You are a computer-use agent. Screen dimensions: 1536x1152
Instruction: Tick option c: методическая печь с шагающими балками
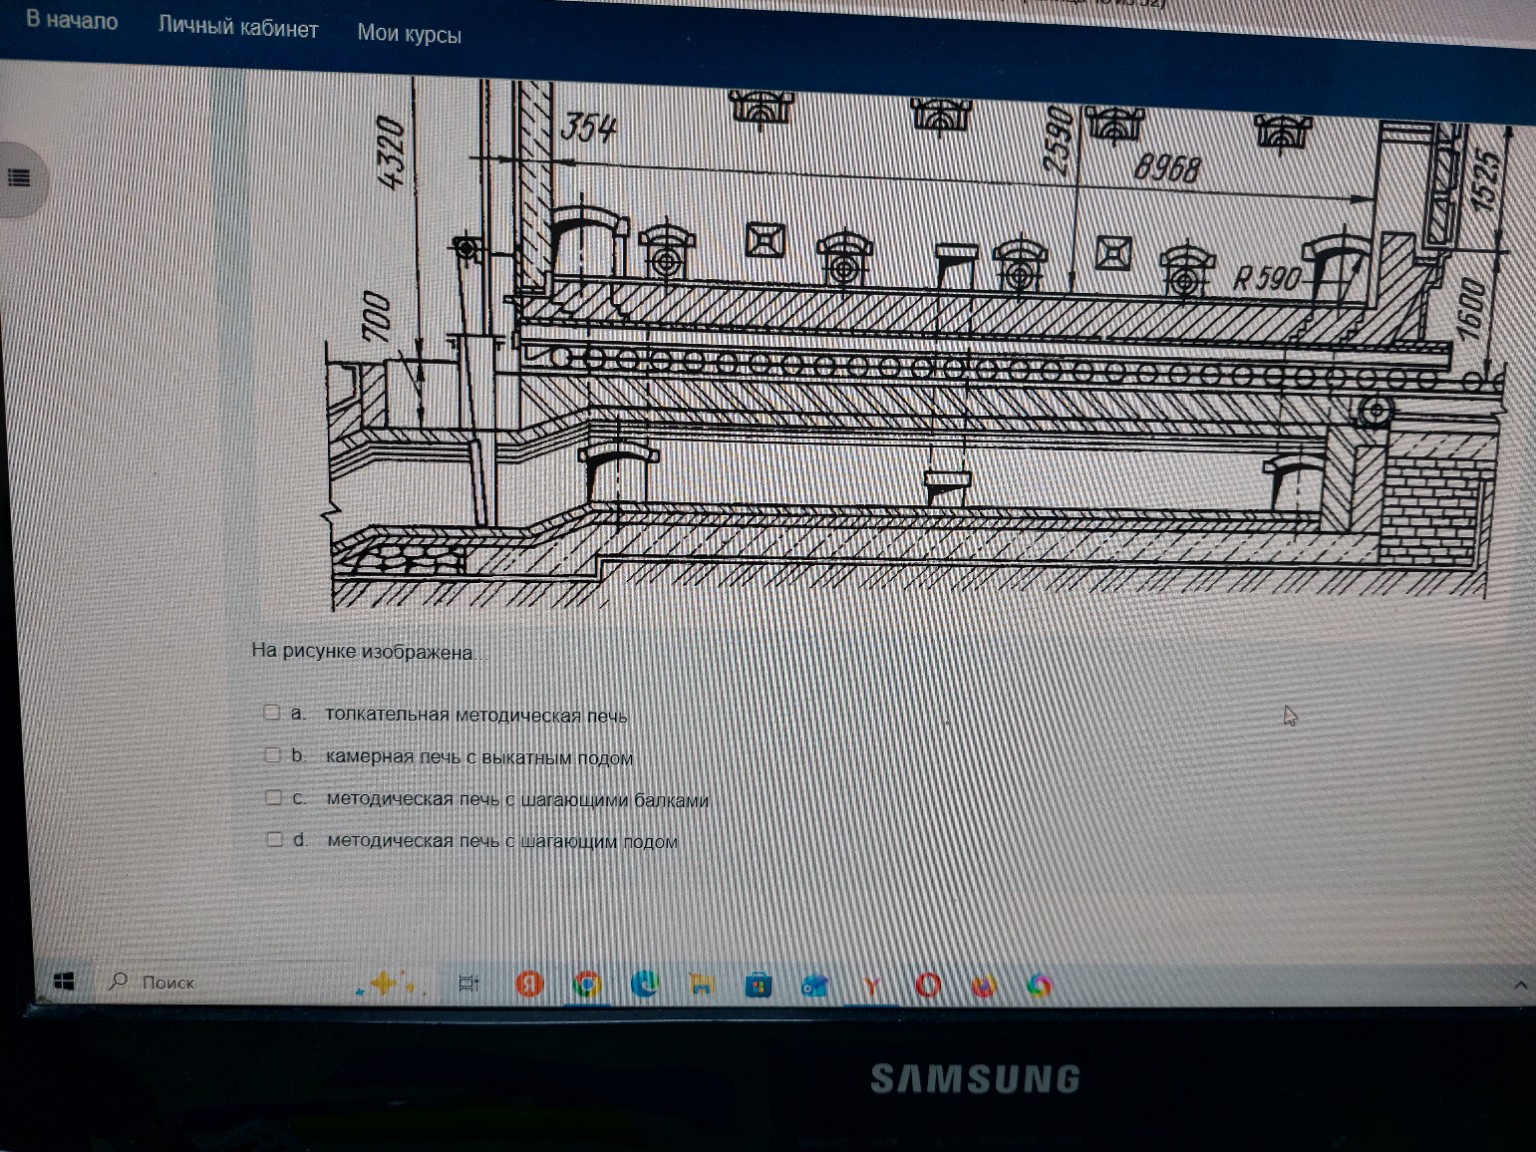[273, 797]
